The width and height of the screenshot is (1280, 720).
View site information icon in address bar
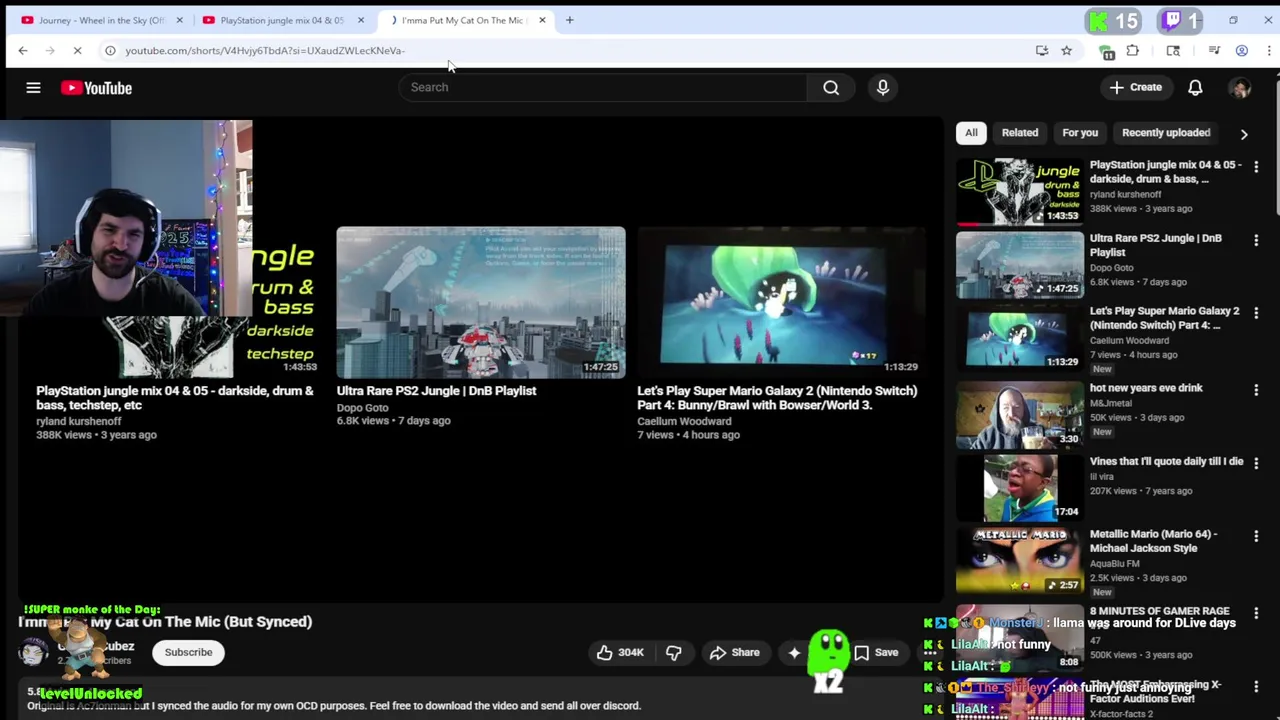pyautogui.click(x=110, y=50)
